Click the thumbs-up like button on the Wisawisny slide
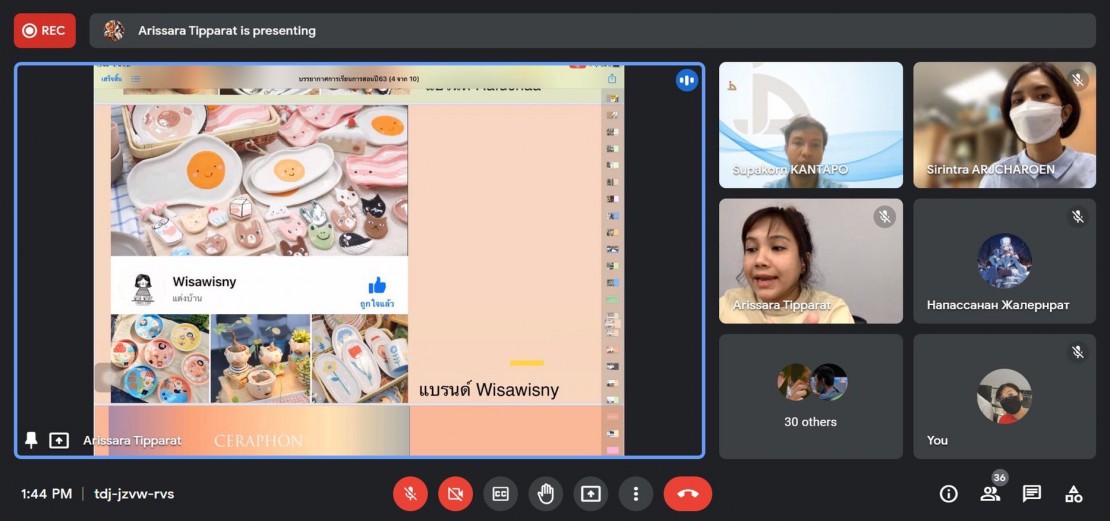The image size is (1110, 521). pos(377,286)
